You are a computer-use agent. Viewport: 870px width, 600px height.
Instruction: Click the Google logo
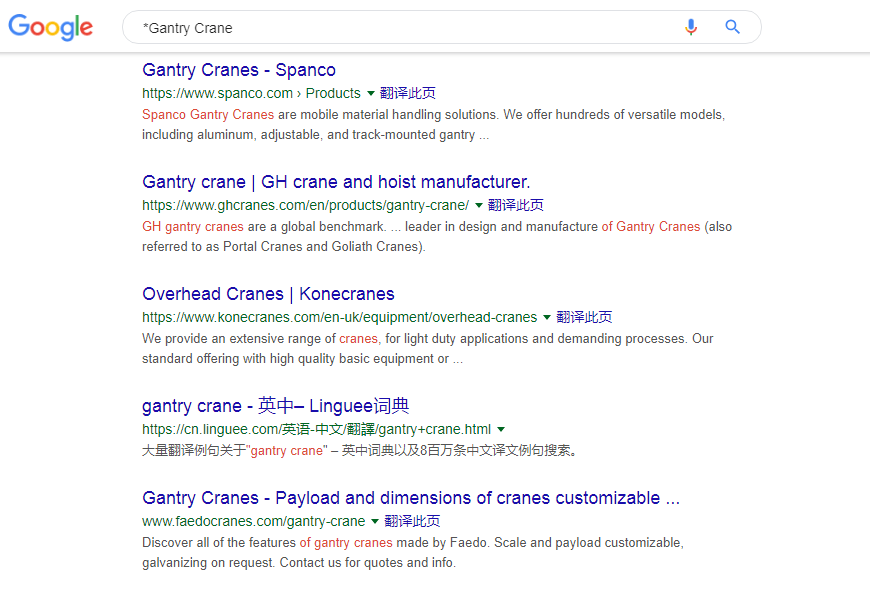click(x=50, y=27)
